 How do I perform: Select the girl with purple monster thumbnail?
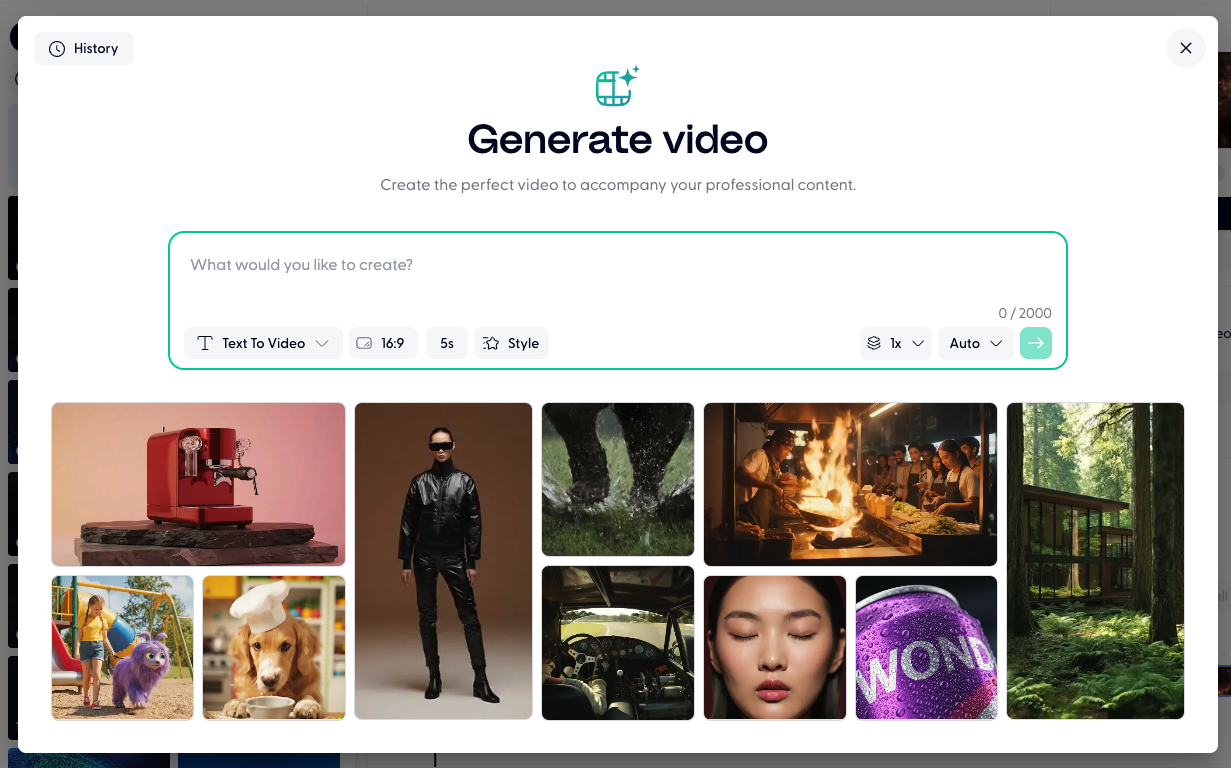click(123, 647)
